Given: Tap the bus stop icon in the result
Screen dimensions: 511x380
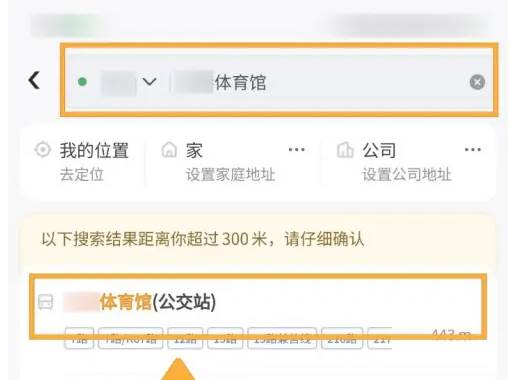Looking at the screenshot, I should click(x=45, y=302).
